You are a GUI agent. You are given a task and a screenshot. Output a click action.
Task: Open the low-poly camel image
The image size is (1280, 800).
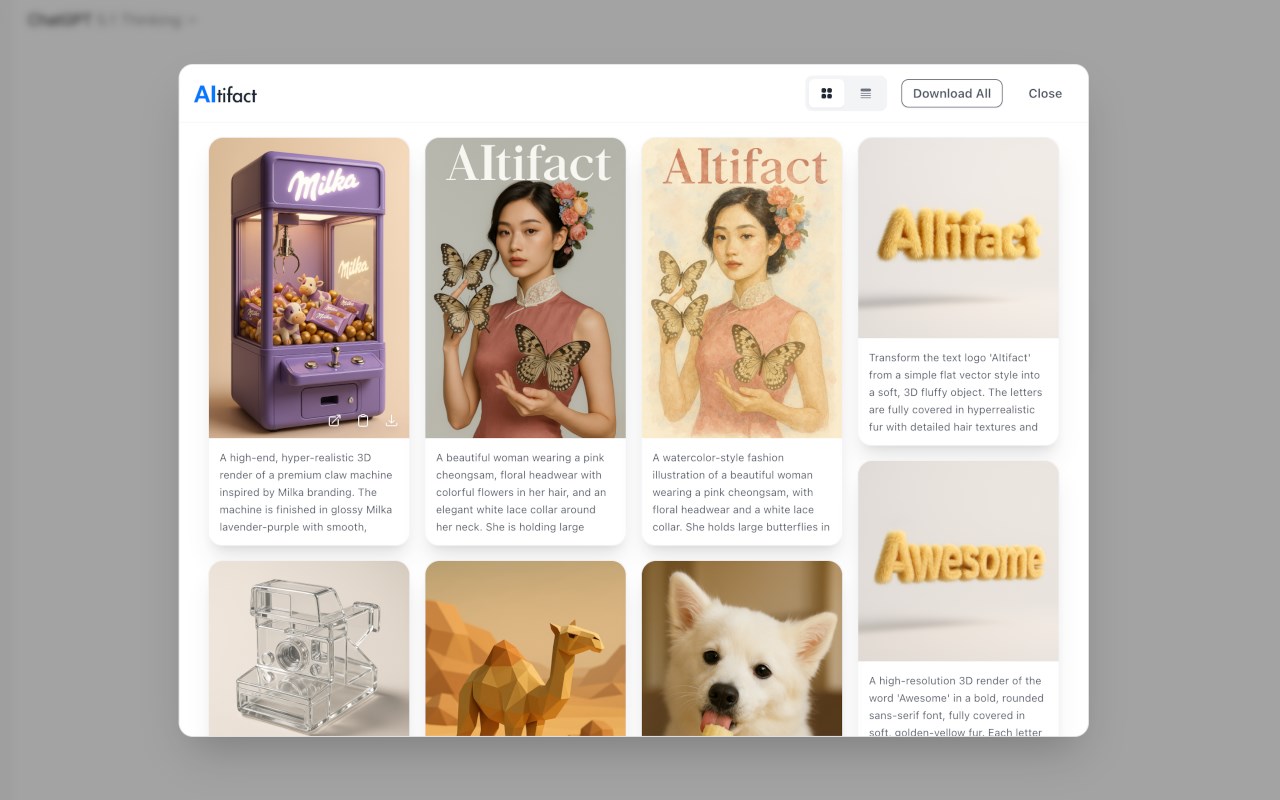[525, 648]
